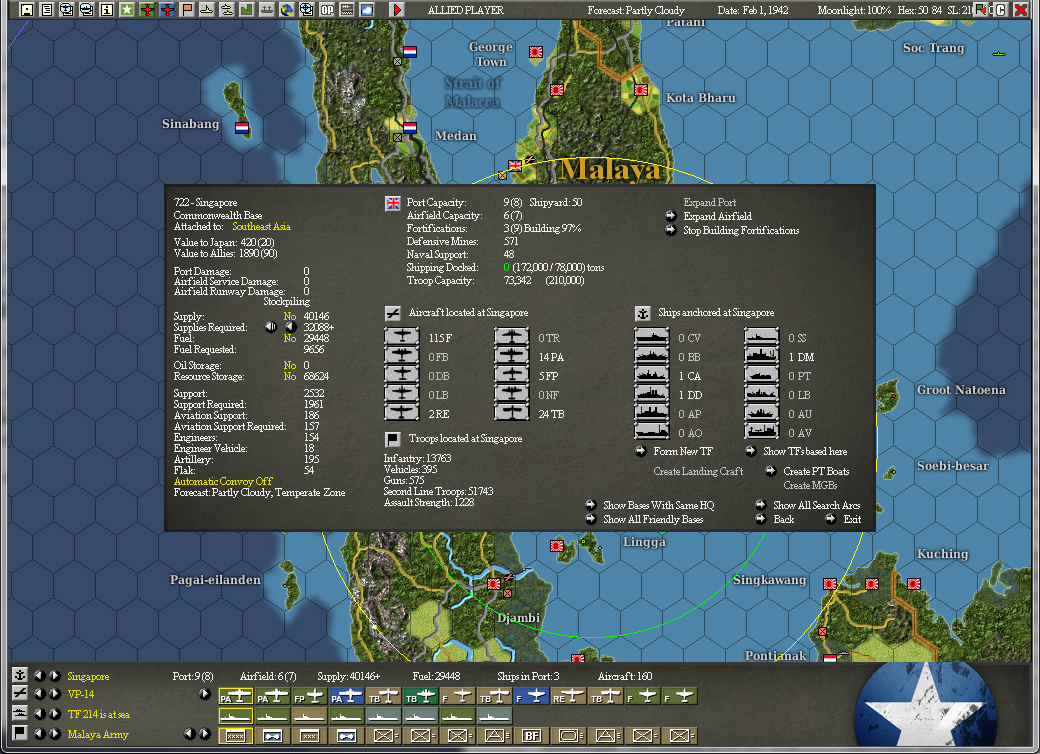This screenshot has height=754, width=1040.
Task: Toggle Supply stockpiling No
Action: [290, 316]
